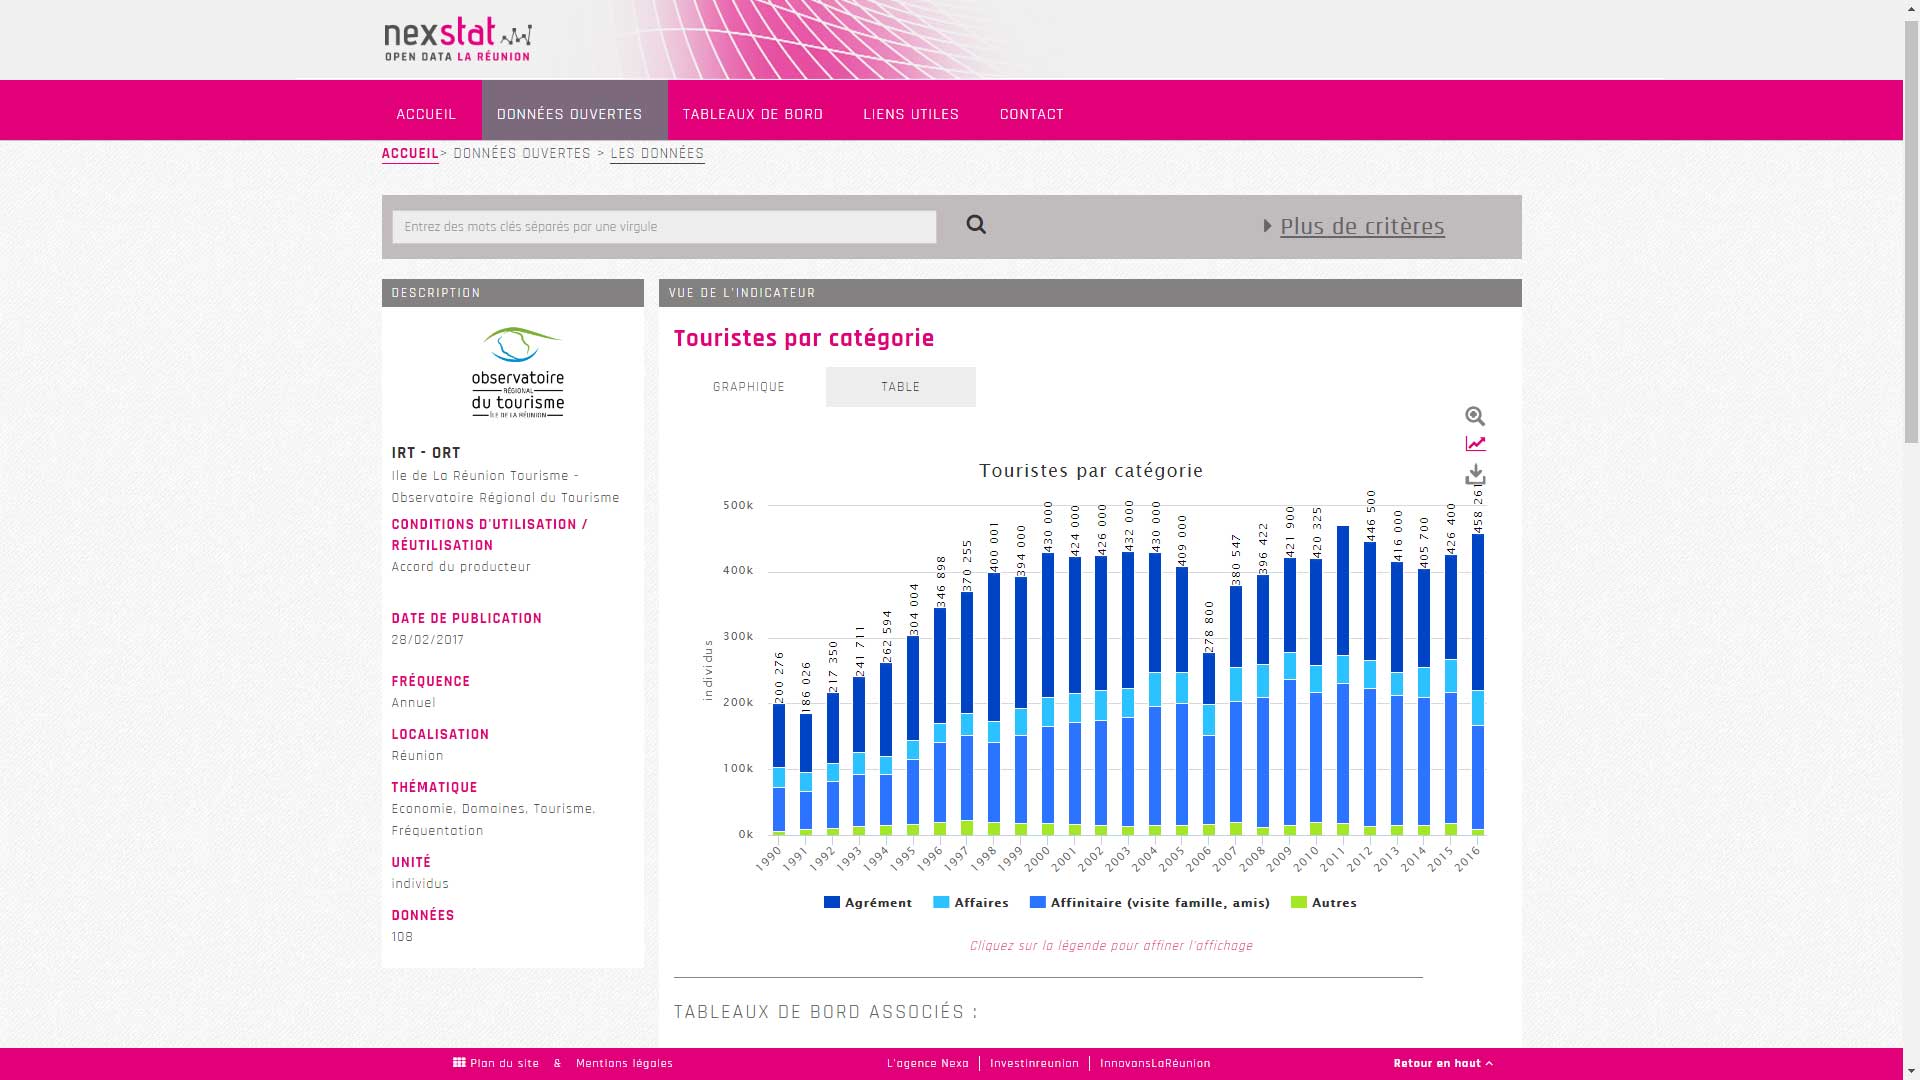Click the Plan du site grid icon
This screenshot has width=1920, height=1080.
point(459,1063)
